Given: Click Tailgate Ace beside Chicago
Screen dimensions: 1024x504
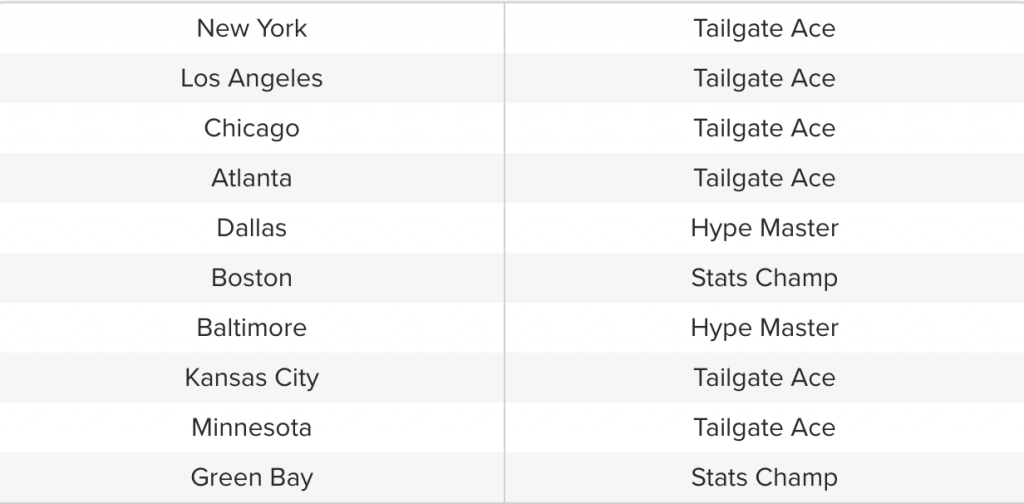Looking at the screenshot, I should [x=764, y=128].
